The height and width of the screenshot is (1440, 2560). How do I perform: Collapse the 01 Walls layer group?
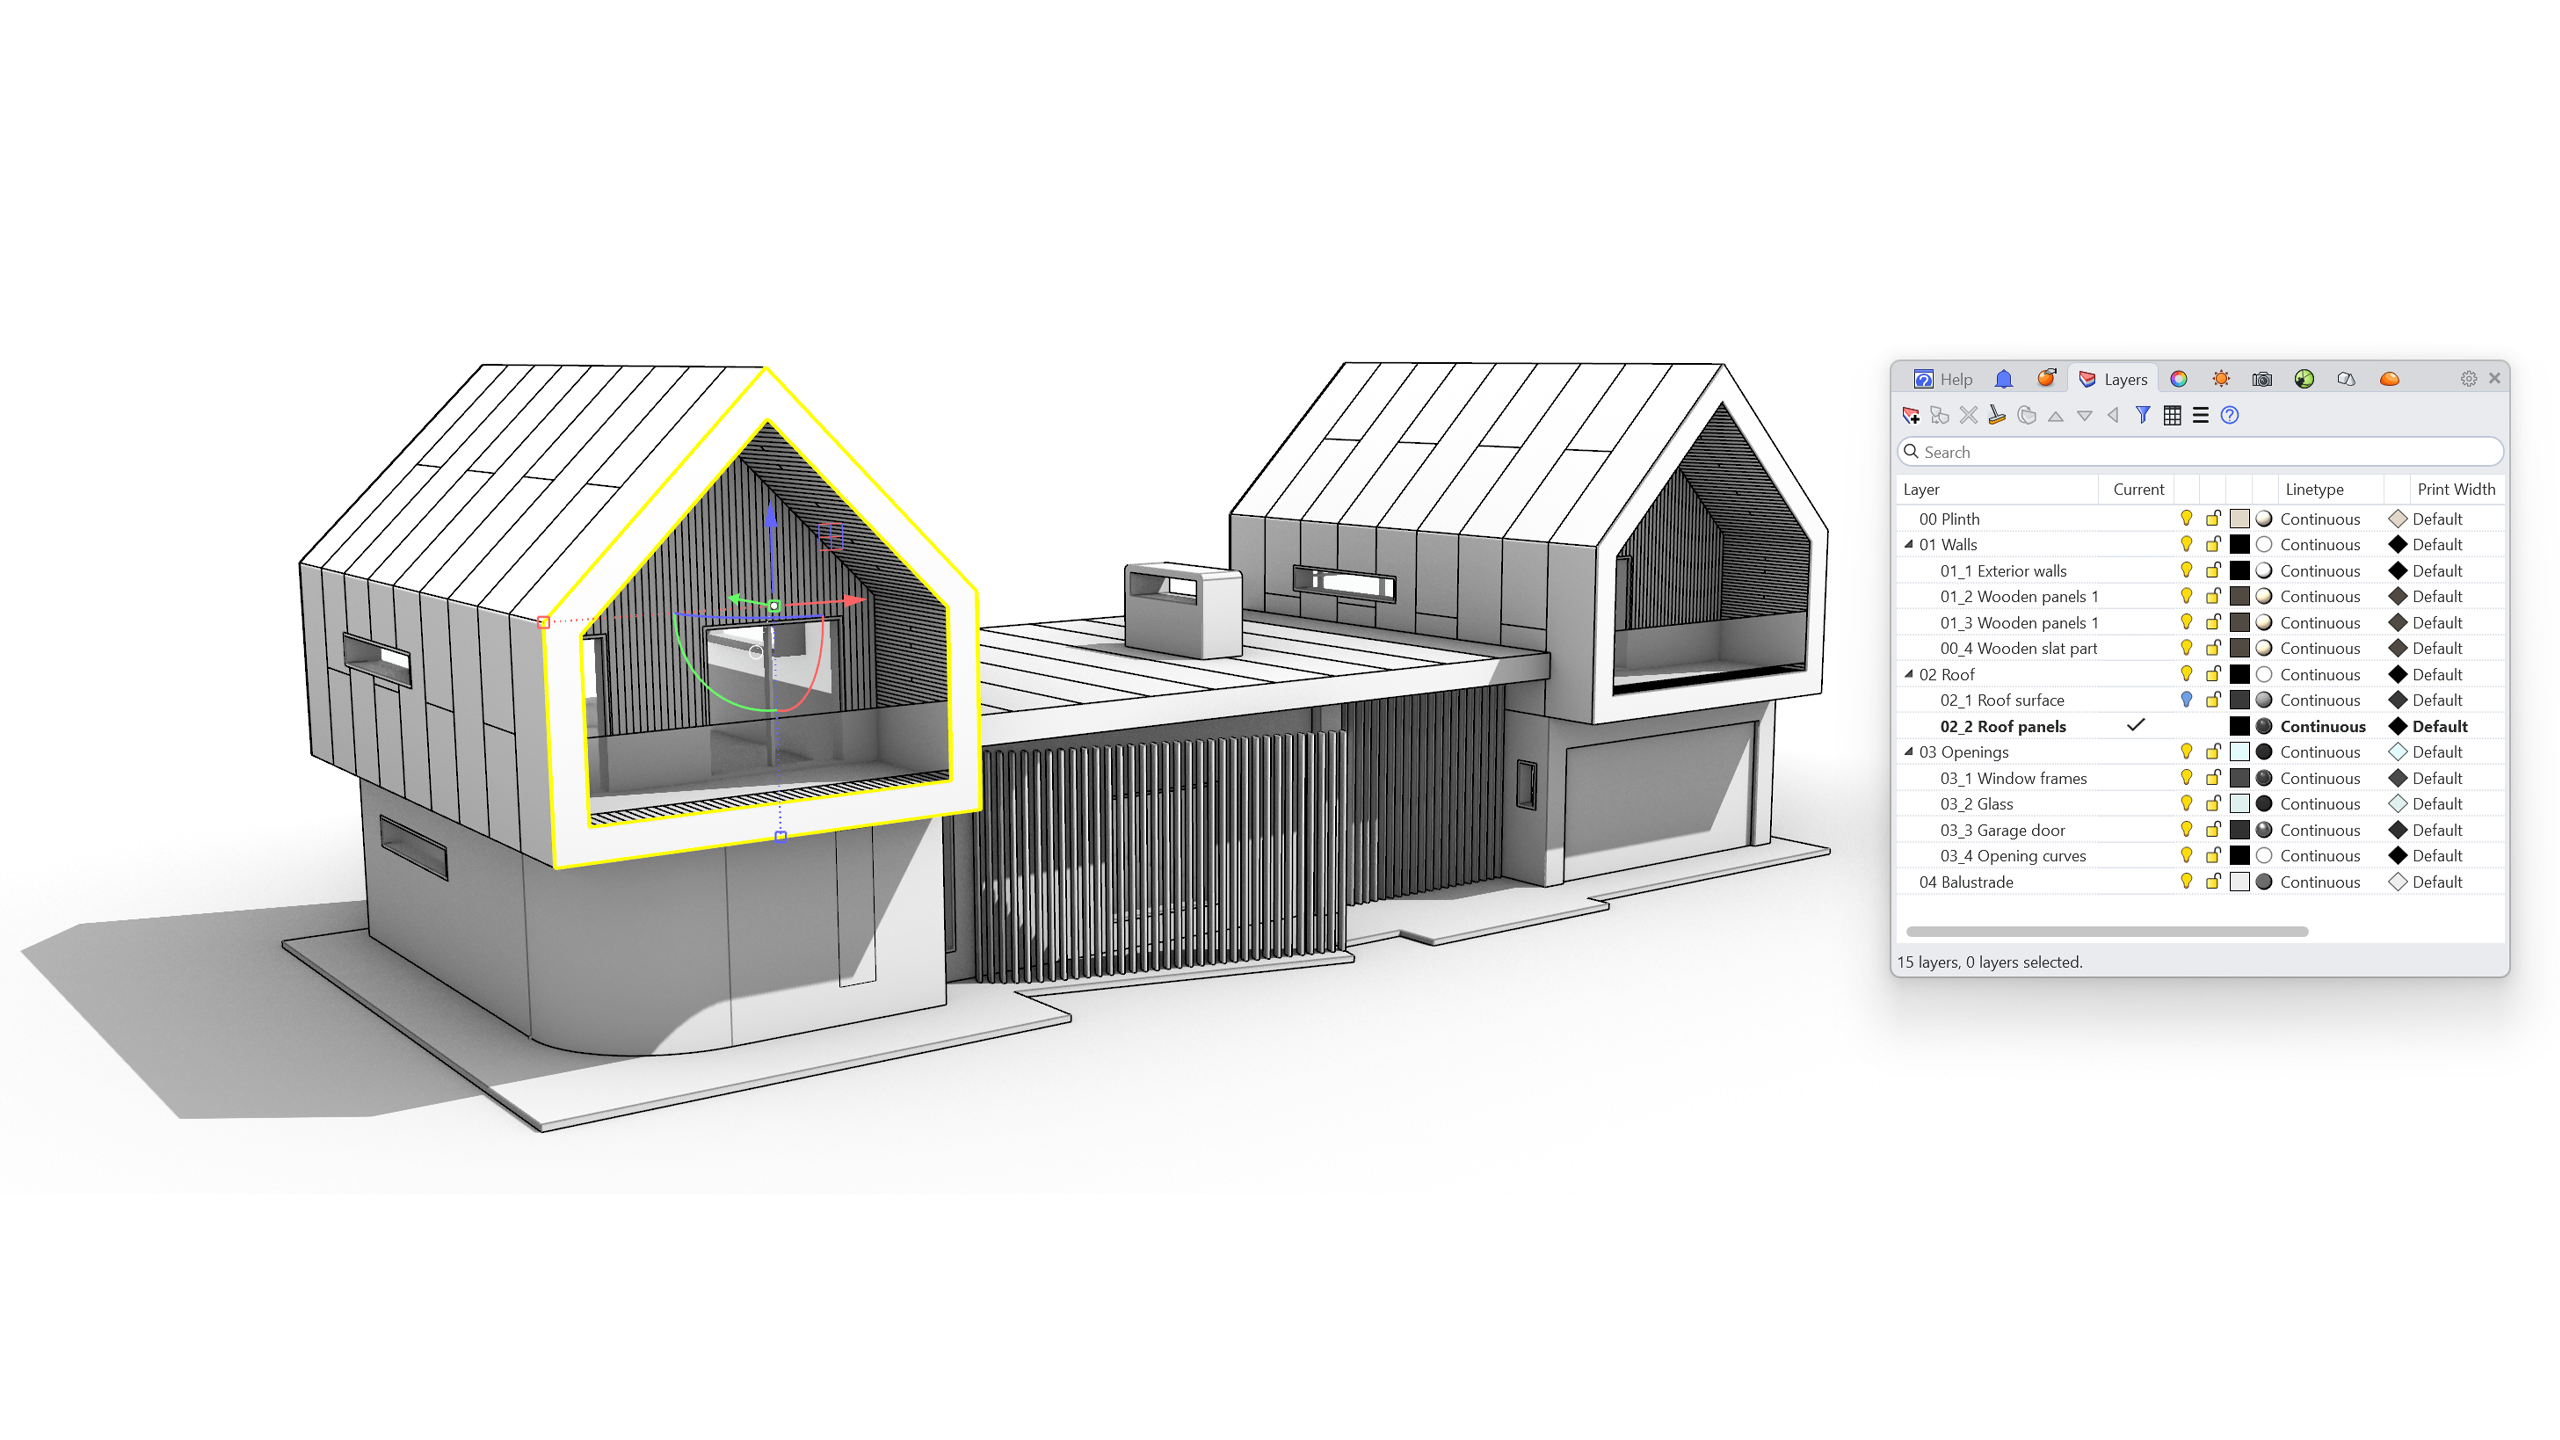pos(1909,545)
